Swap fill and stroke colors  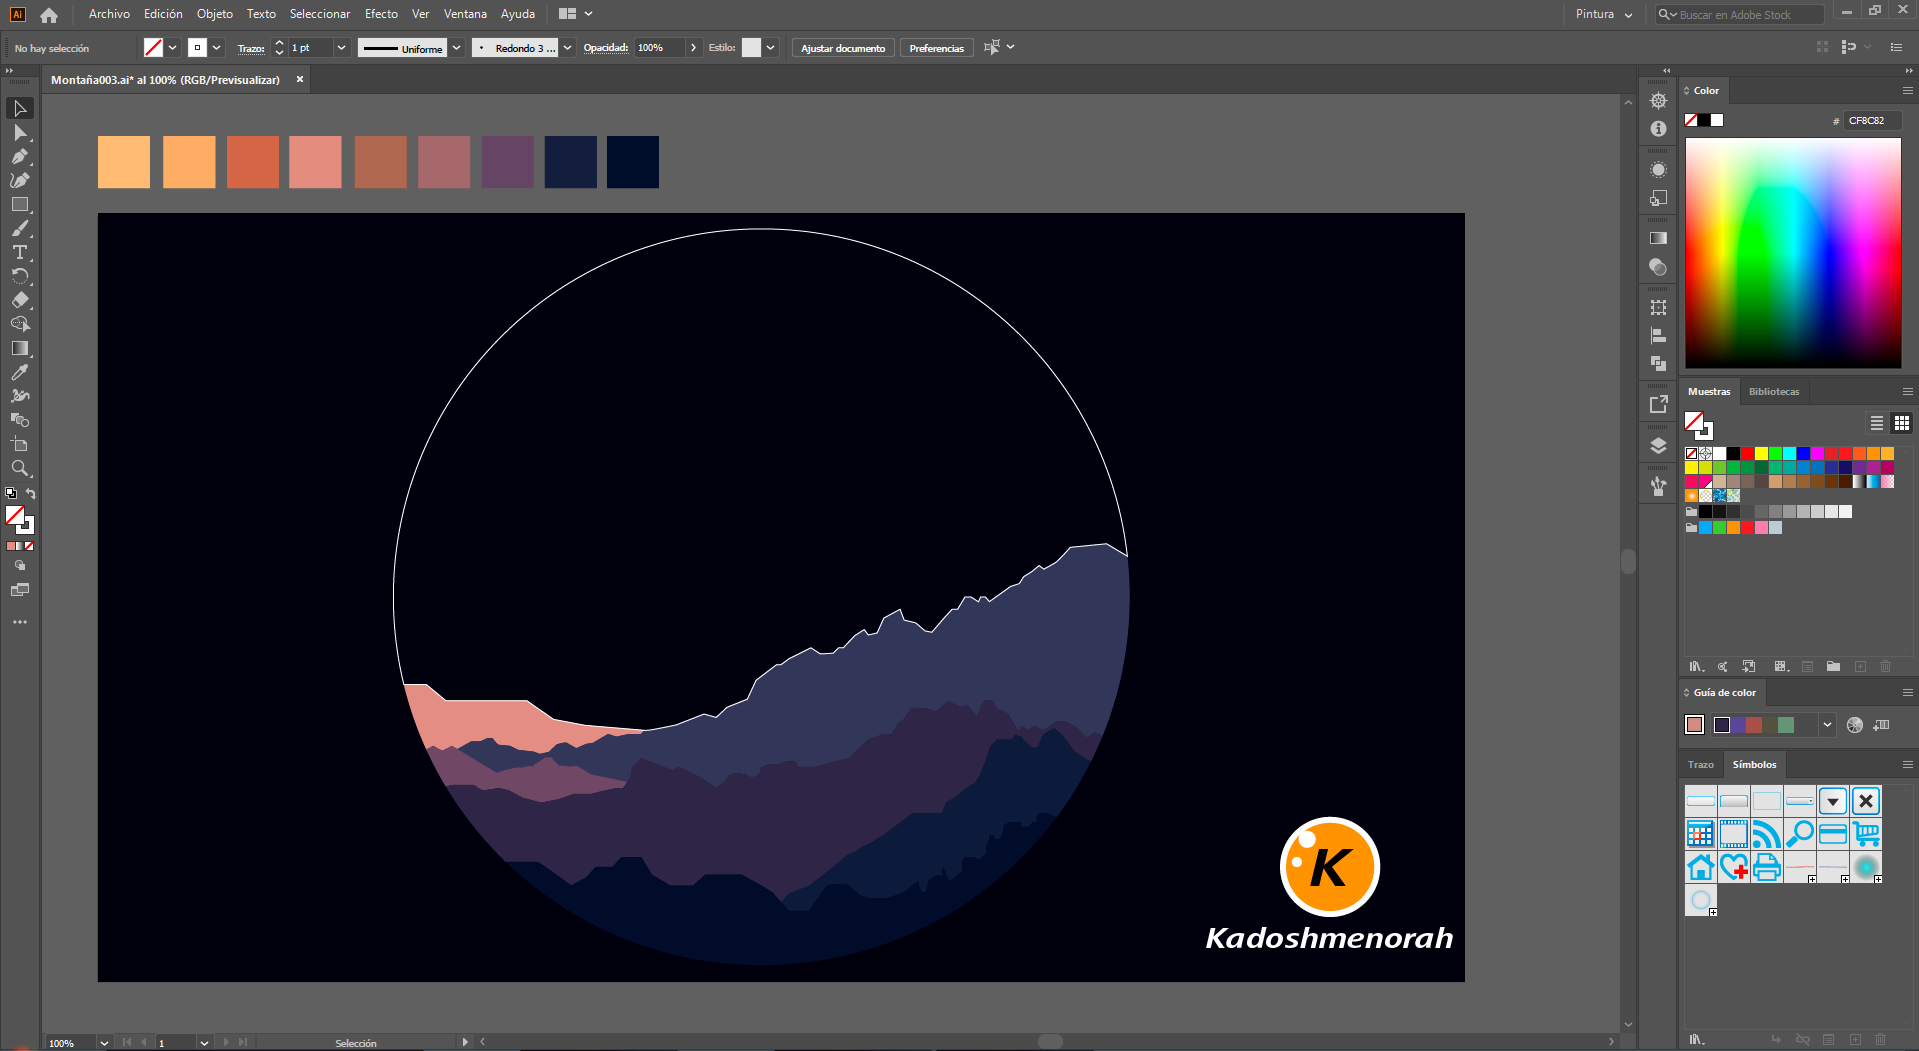click(31, 494)
